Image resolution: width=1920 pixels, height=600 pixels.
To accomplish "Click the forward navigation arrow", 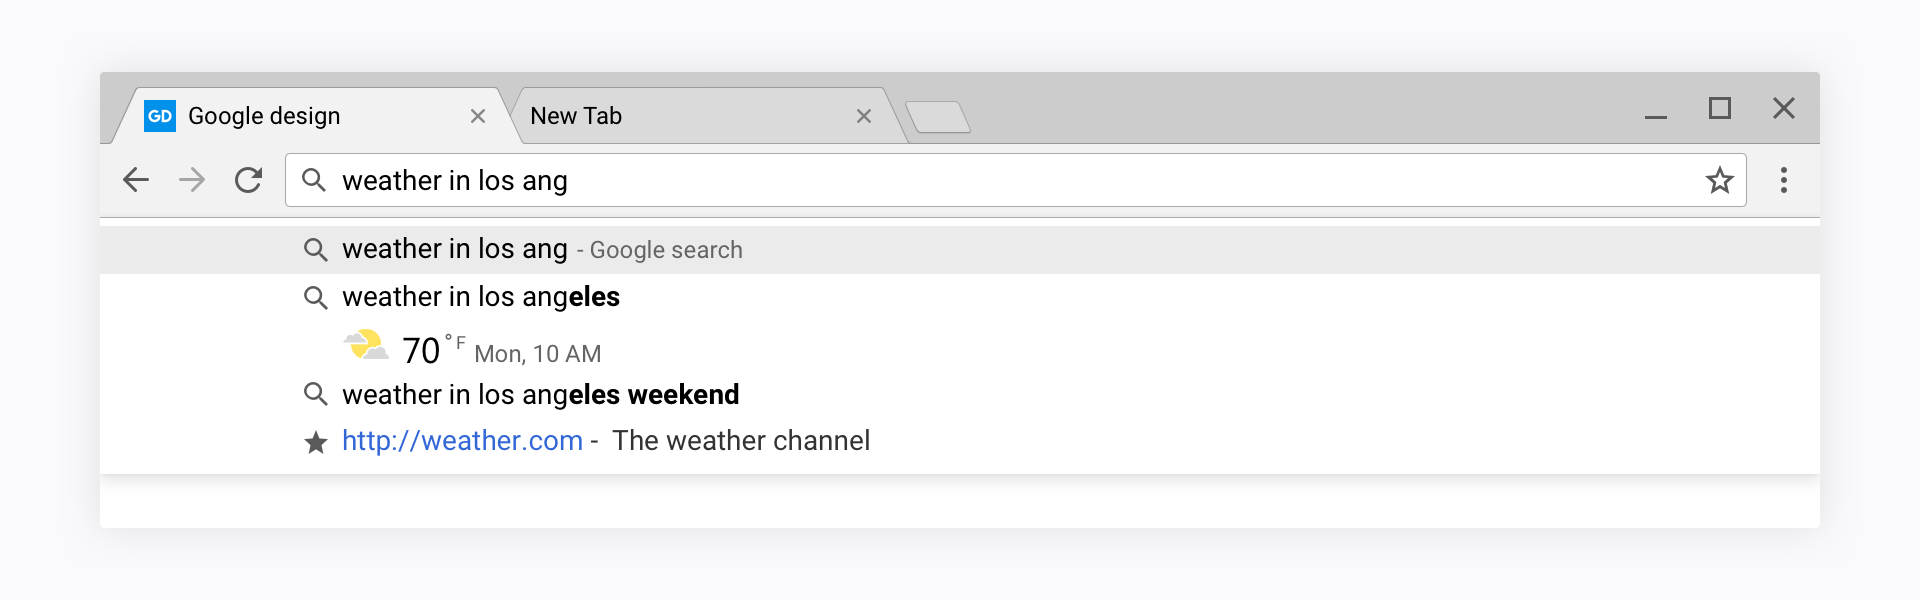I will pos(192,180).
